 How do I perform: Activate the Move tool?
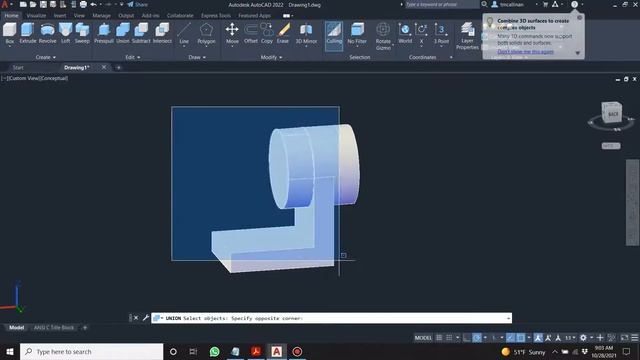(x=232, y=33)
